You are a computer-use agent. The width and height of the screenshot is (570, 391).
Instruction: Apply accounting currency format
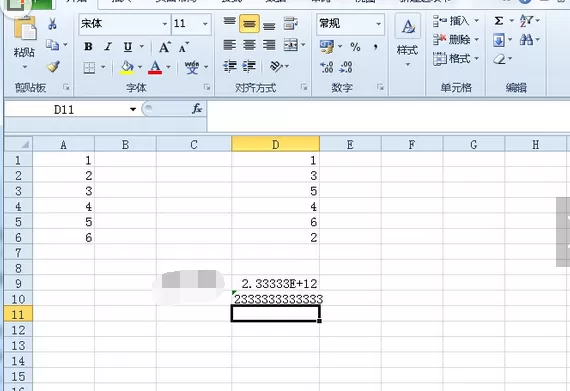pos(327,47)
